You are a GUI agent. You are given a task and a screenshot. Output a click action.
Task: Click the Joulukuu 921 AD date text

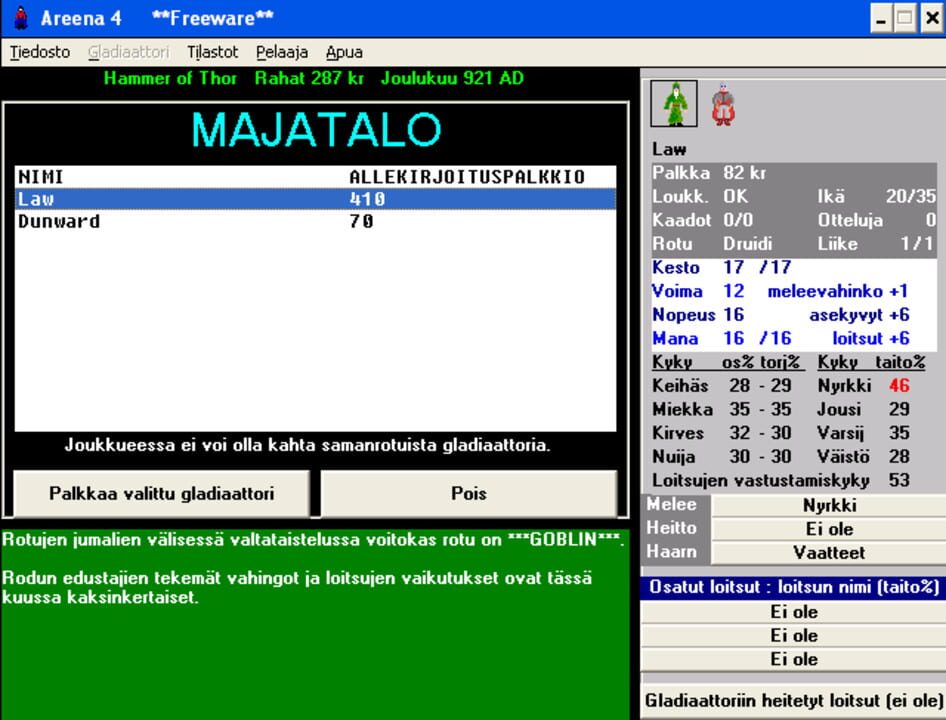point(452,78)
